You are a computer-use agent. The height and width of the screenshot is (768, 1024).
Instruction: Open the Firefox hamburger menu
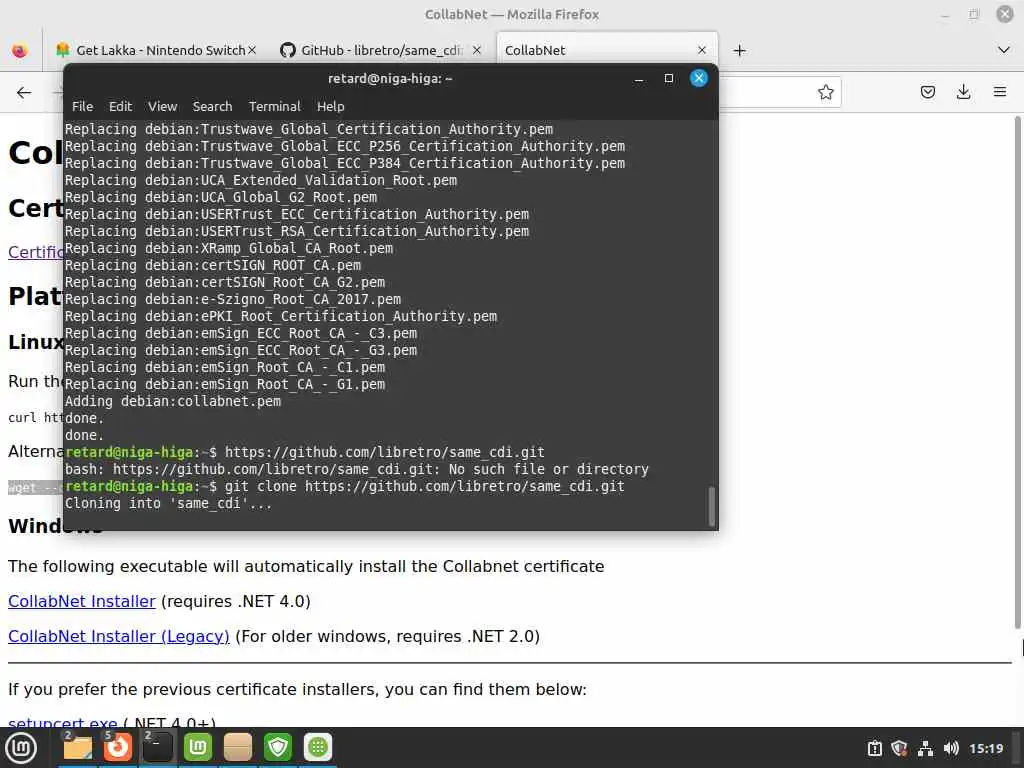tap(1000, 92)
